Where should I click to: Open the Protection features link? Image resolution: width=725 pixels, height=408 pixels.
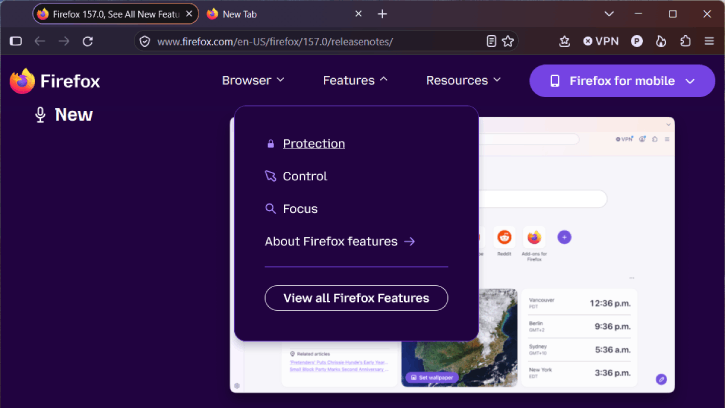(313, 143)
